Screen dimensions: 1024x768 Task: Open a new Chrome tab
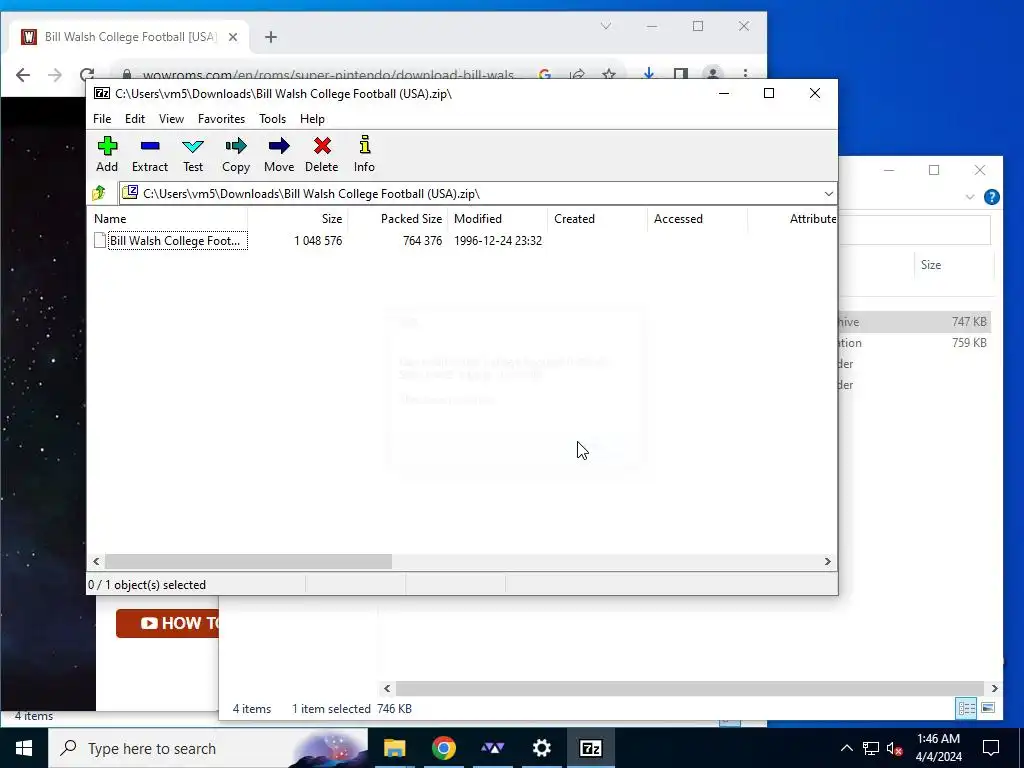pos(271,37)
